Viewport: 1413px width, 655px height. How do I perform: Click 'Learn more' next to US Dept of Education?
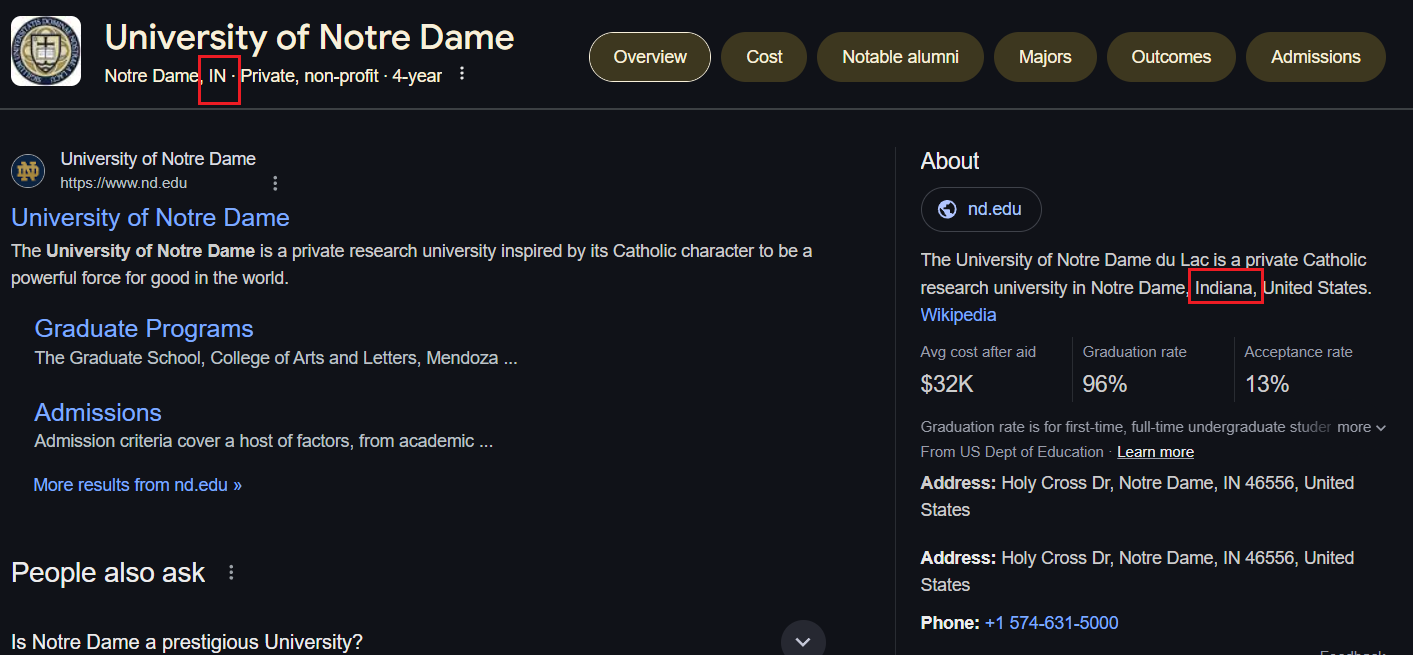pos(1155,452)
